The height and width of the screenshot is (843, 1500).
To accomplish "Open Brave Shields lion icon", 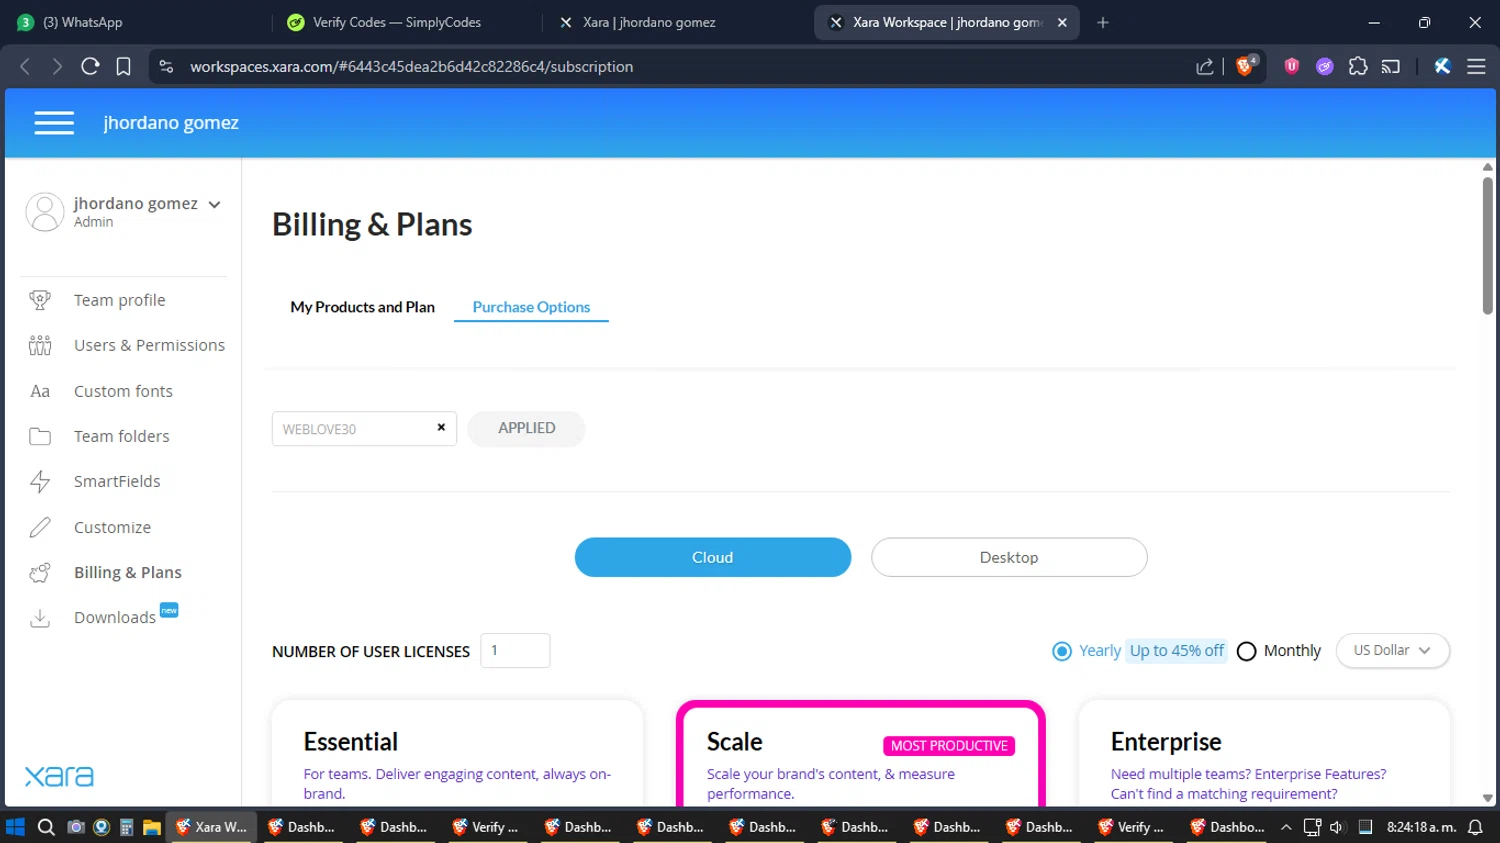I will [x=1245, y=66].
